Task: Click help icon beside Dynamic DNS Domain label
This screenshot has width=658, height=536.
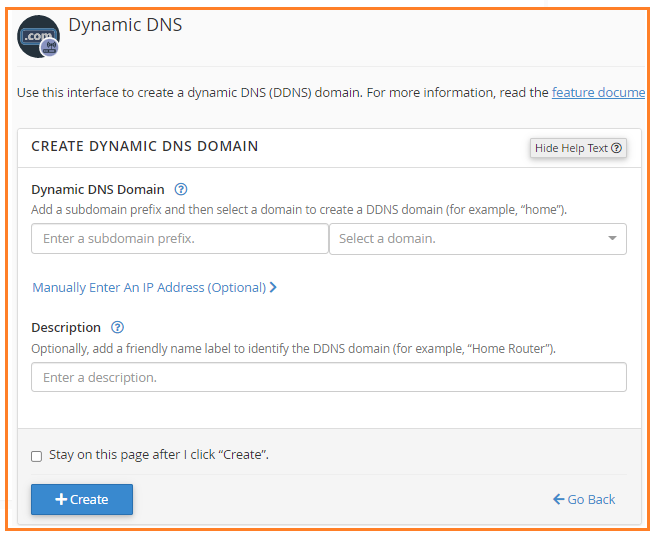Action: [181, 189]
